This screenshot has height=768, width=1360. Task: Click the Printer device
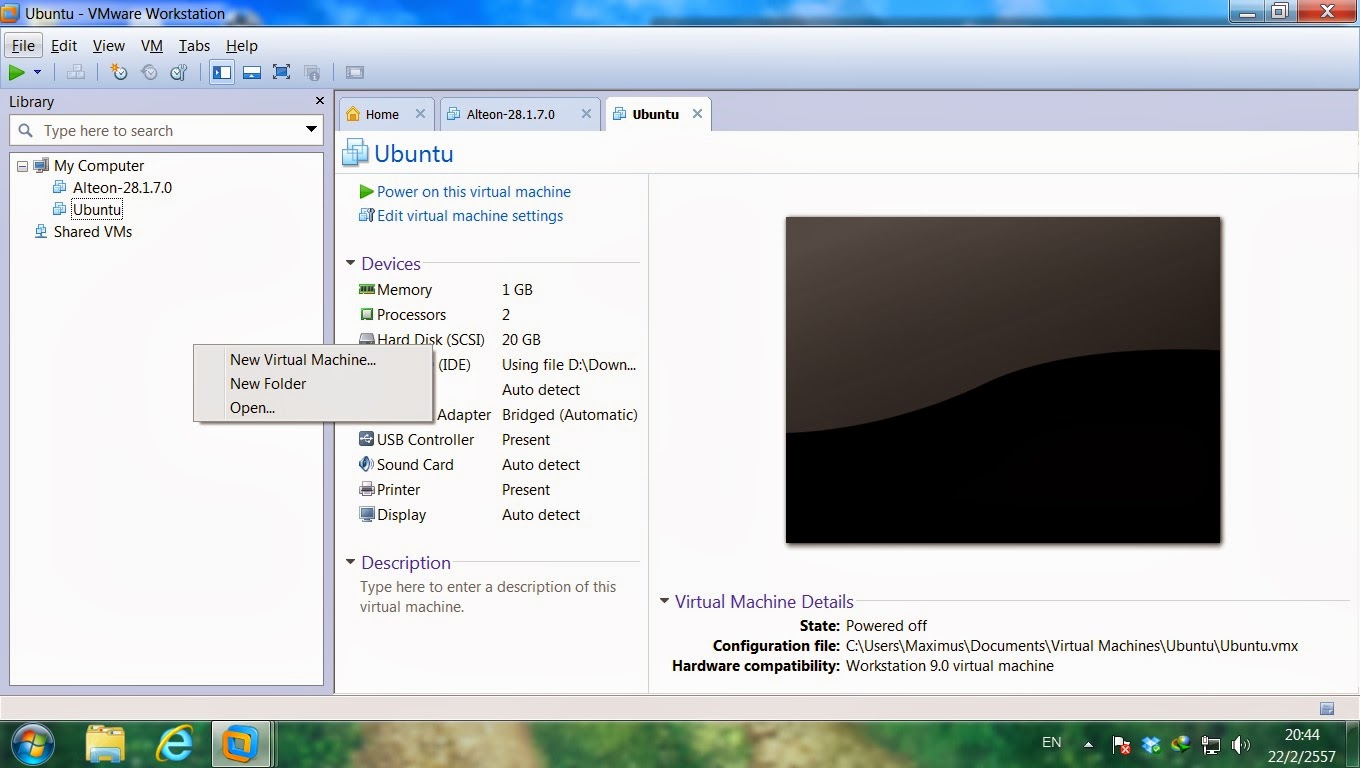[497, 490]
